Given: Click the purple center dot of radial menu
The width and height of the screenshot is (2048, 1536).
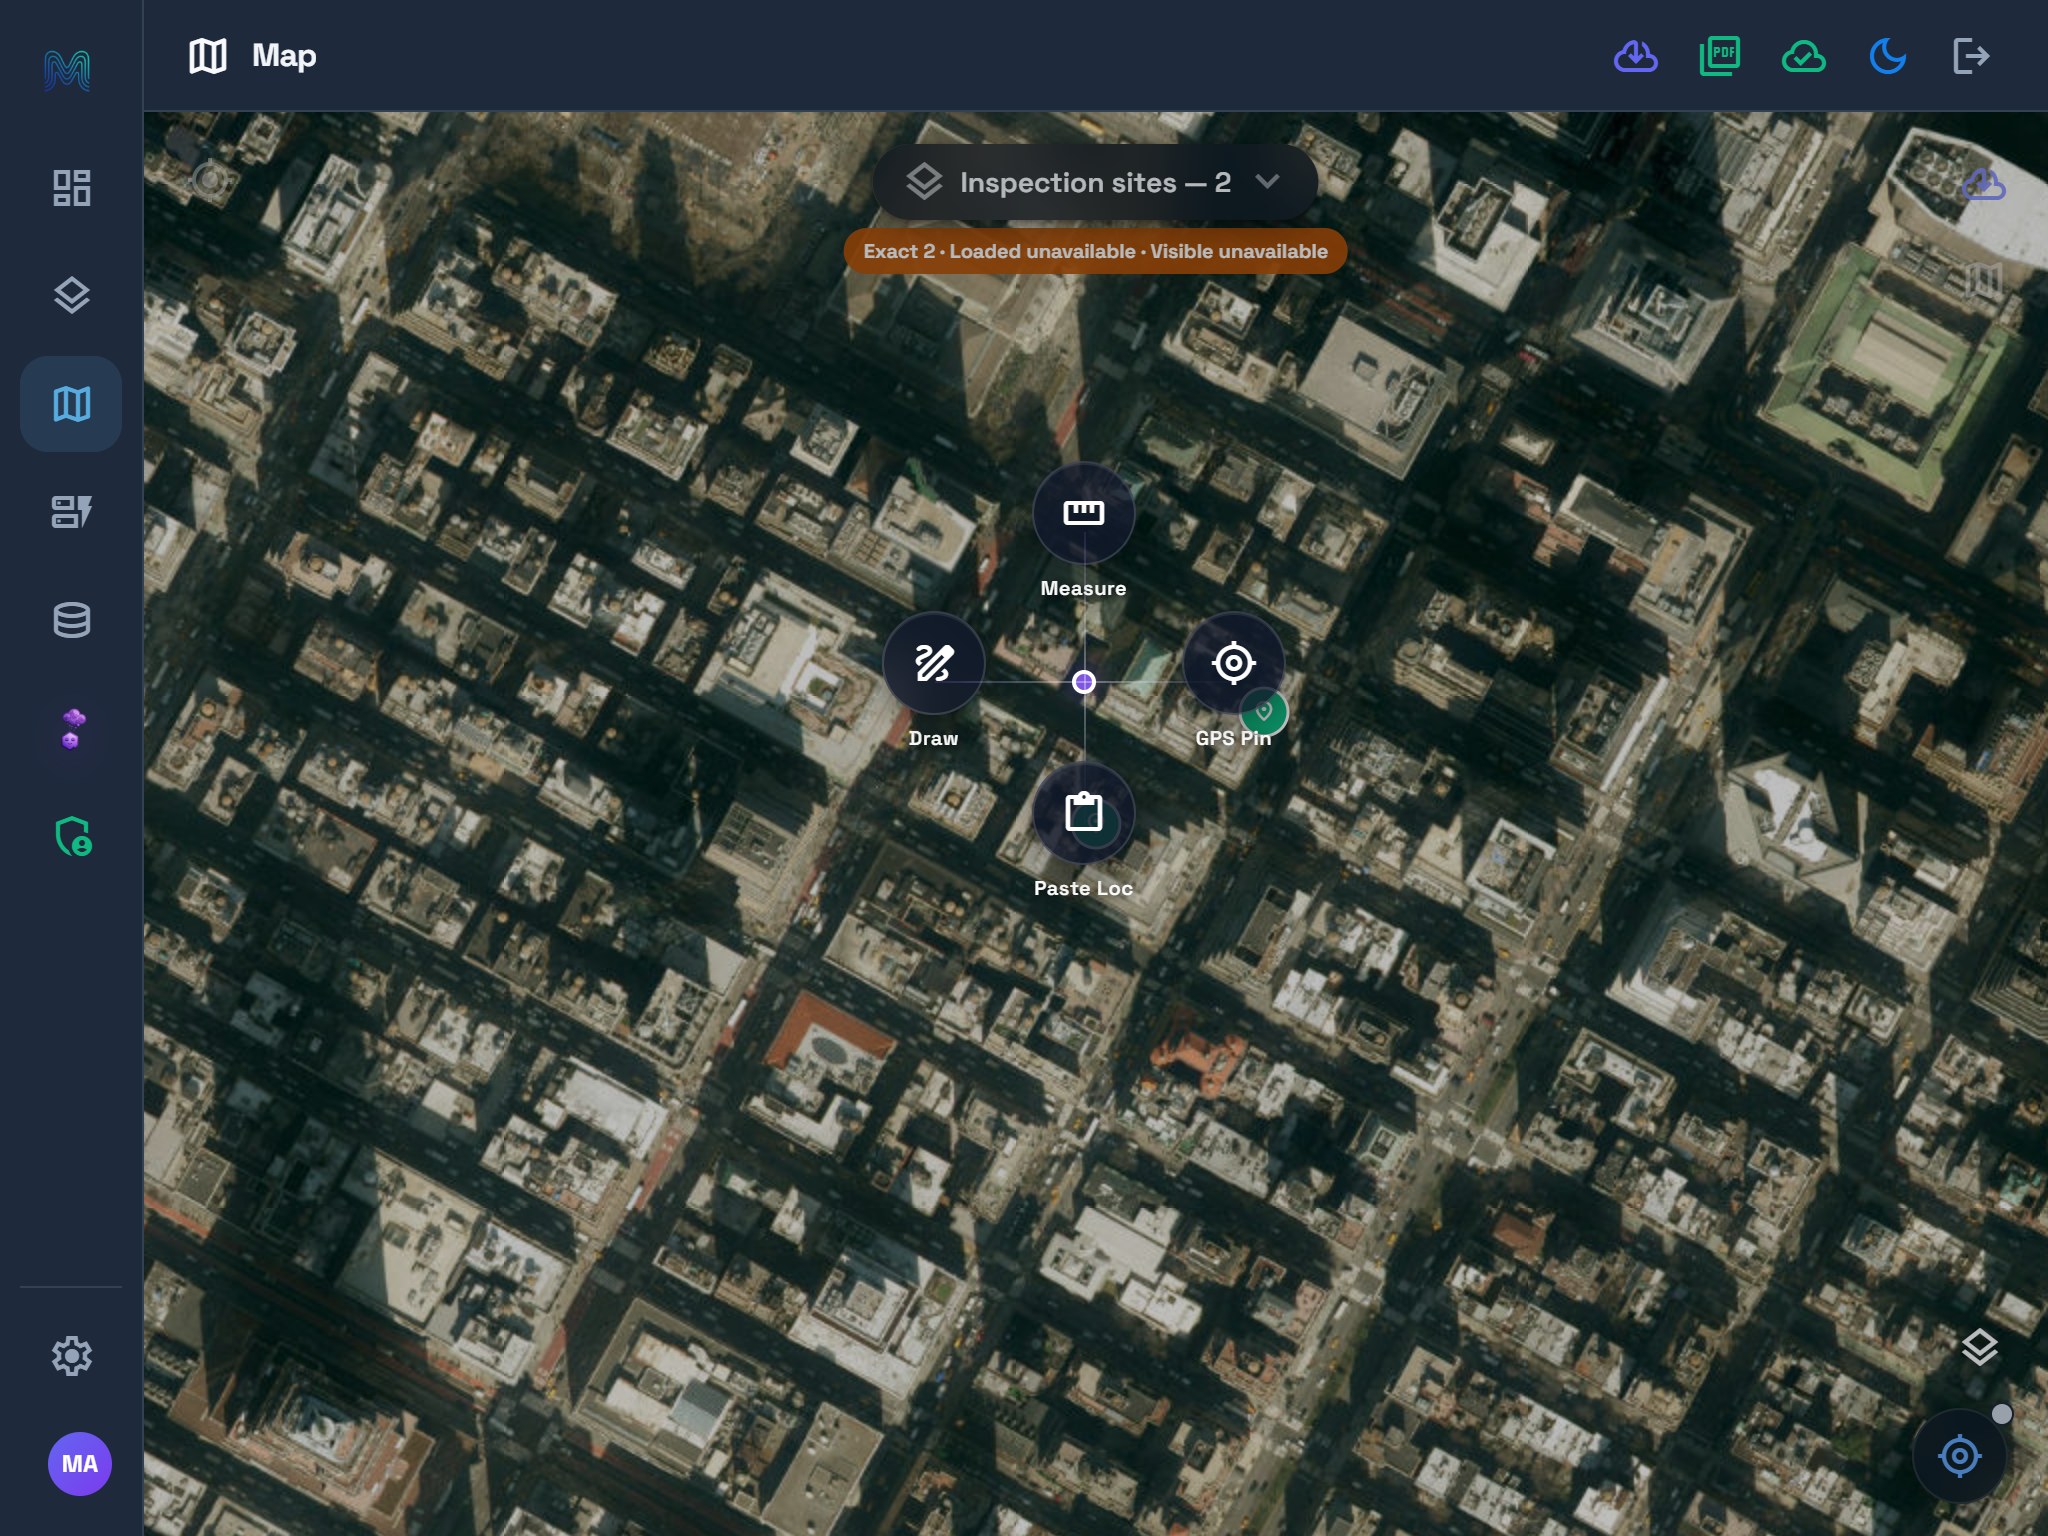Looking at the screenshot, I should coord(1084,682).
